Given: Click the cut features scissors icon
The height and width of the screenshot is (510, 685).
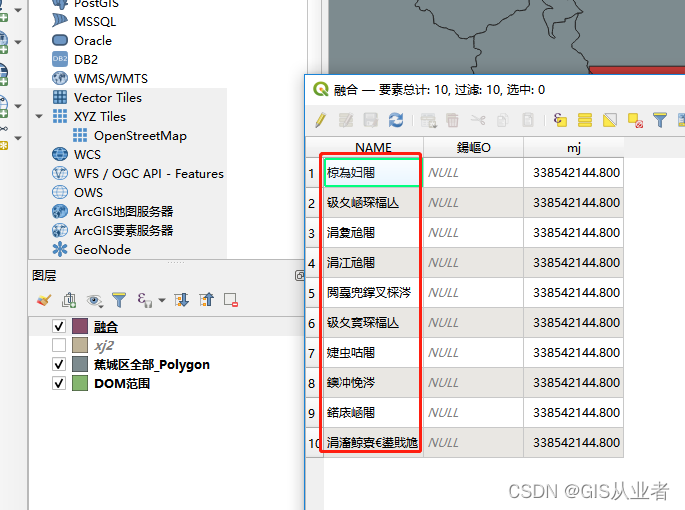Looking at the screenshot, I should click(478, 120).
